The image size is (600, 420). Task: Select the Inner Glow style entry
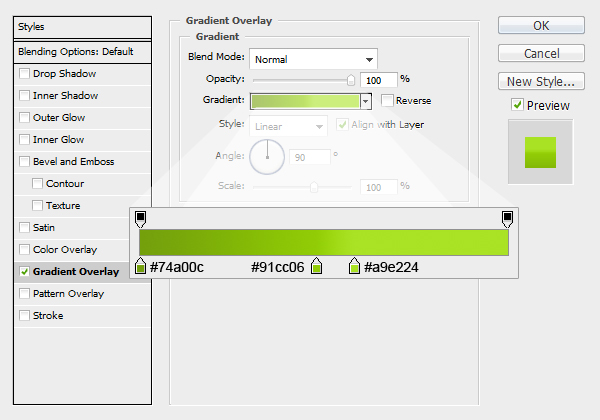pos(58,139)
